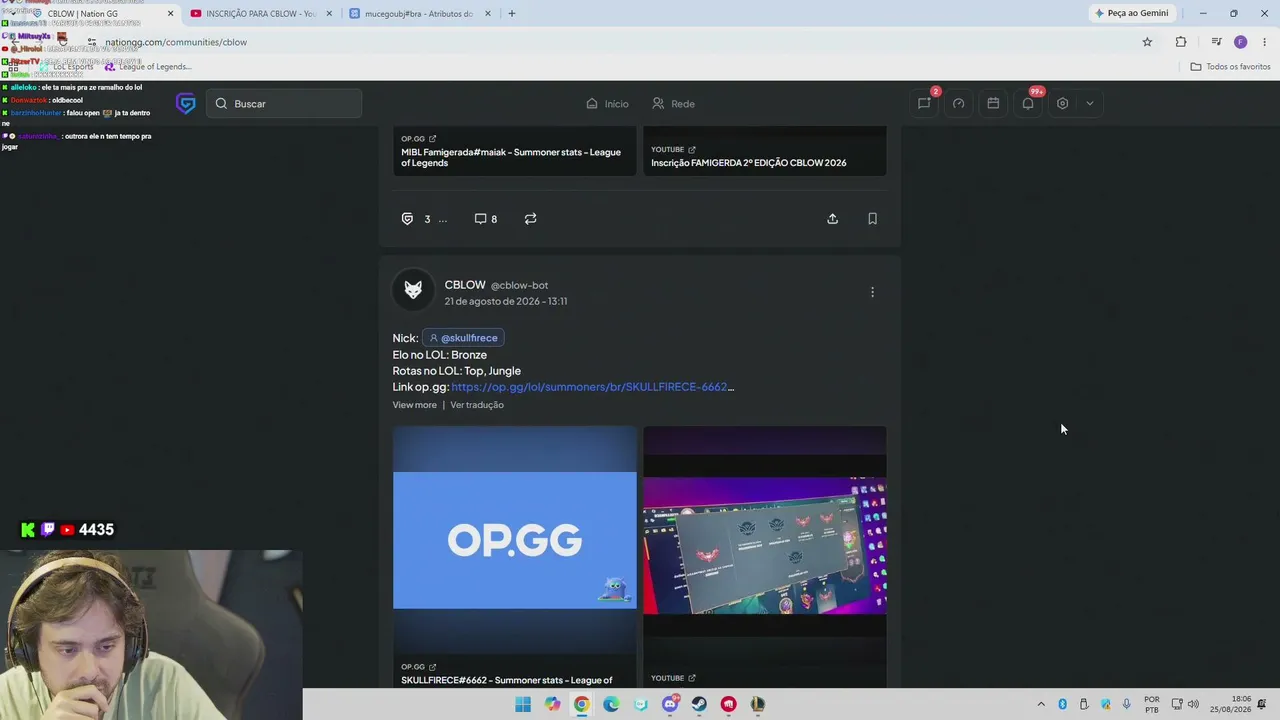This screenshot has width=1280, height=720.
Task: Open the calendar icon in header
Action: click(x=993, y=103)
